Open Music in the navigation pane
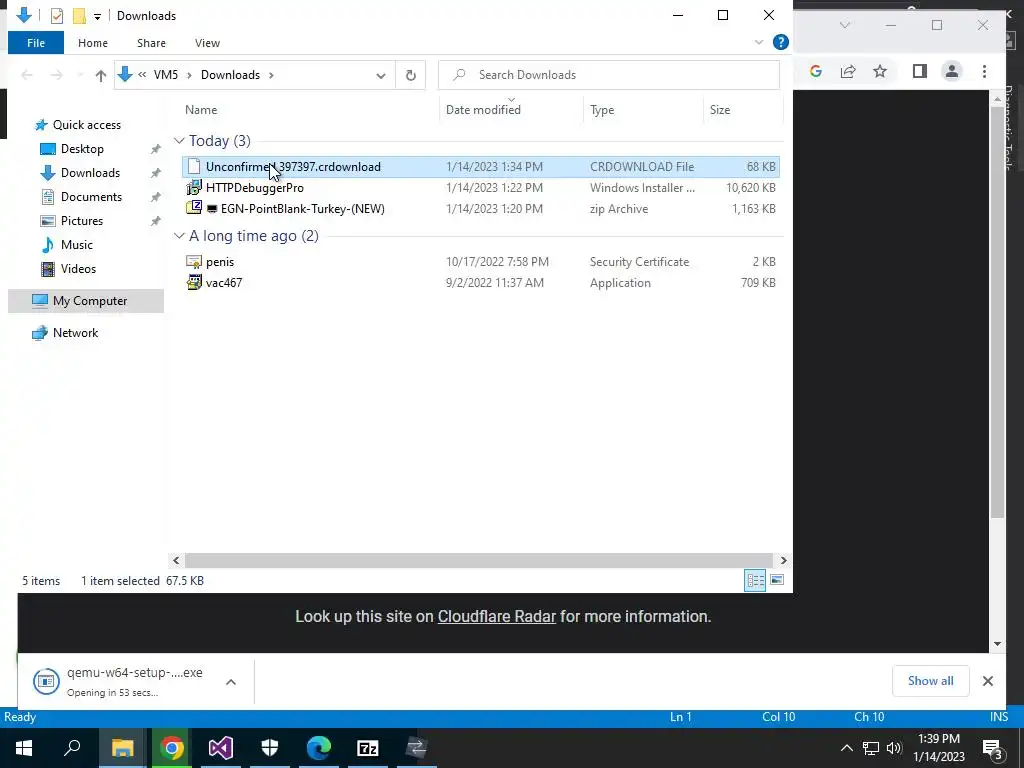Viewport: 1024px width, 768px height. (76, 245)
